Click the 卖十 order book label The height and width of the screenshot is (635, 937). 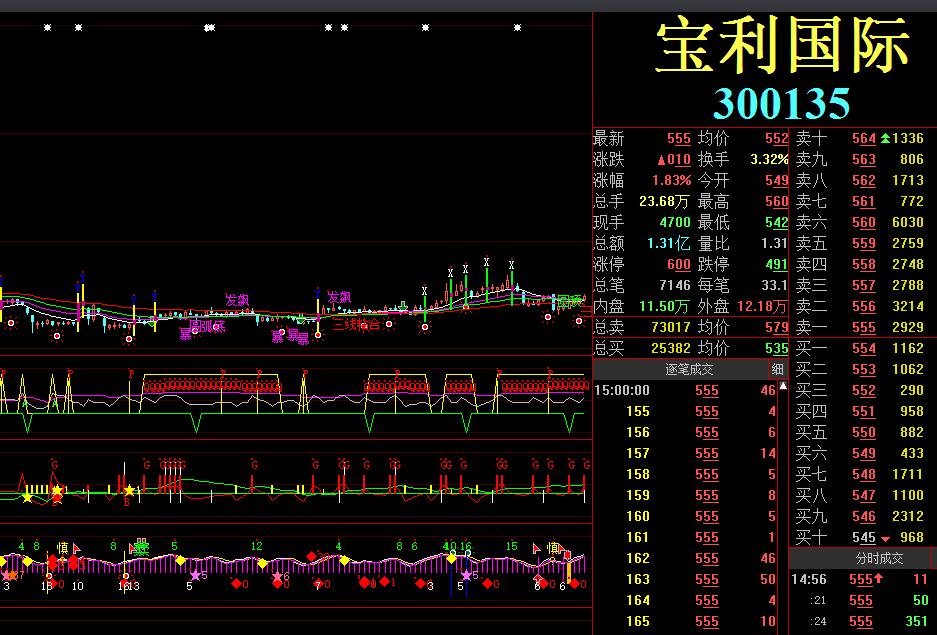(x=812, y=139)
